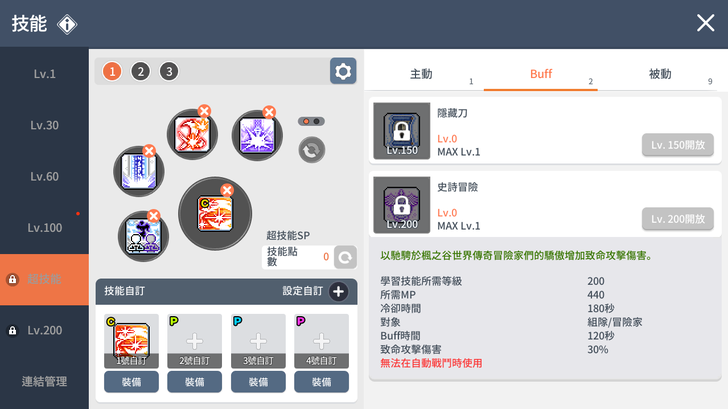Click the info diamond next to 技能

(67, 24)
